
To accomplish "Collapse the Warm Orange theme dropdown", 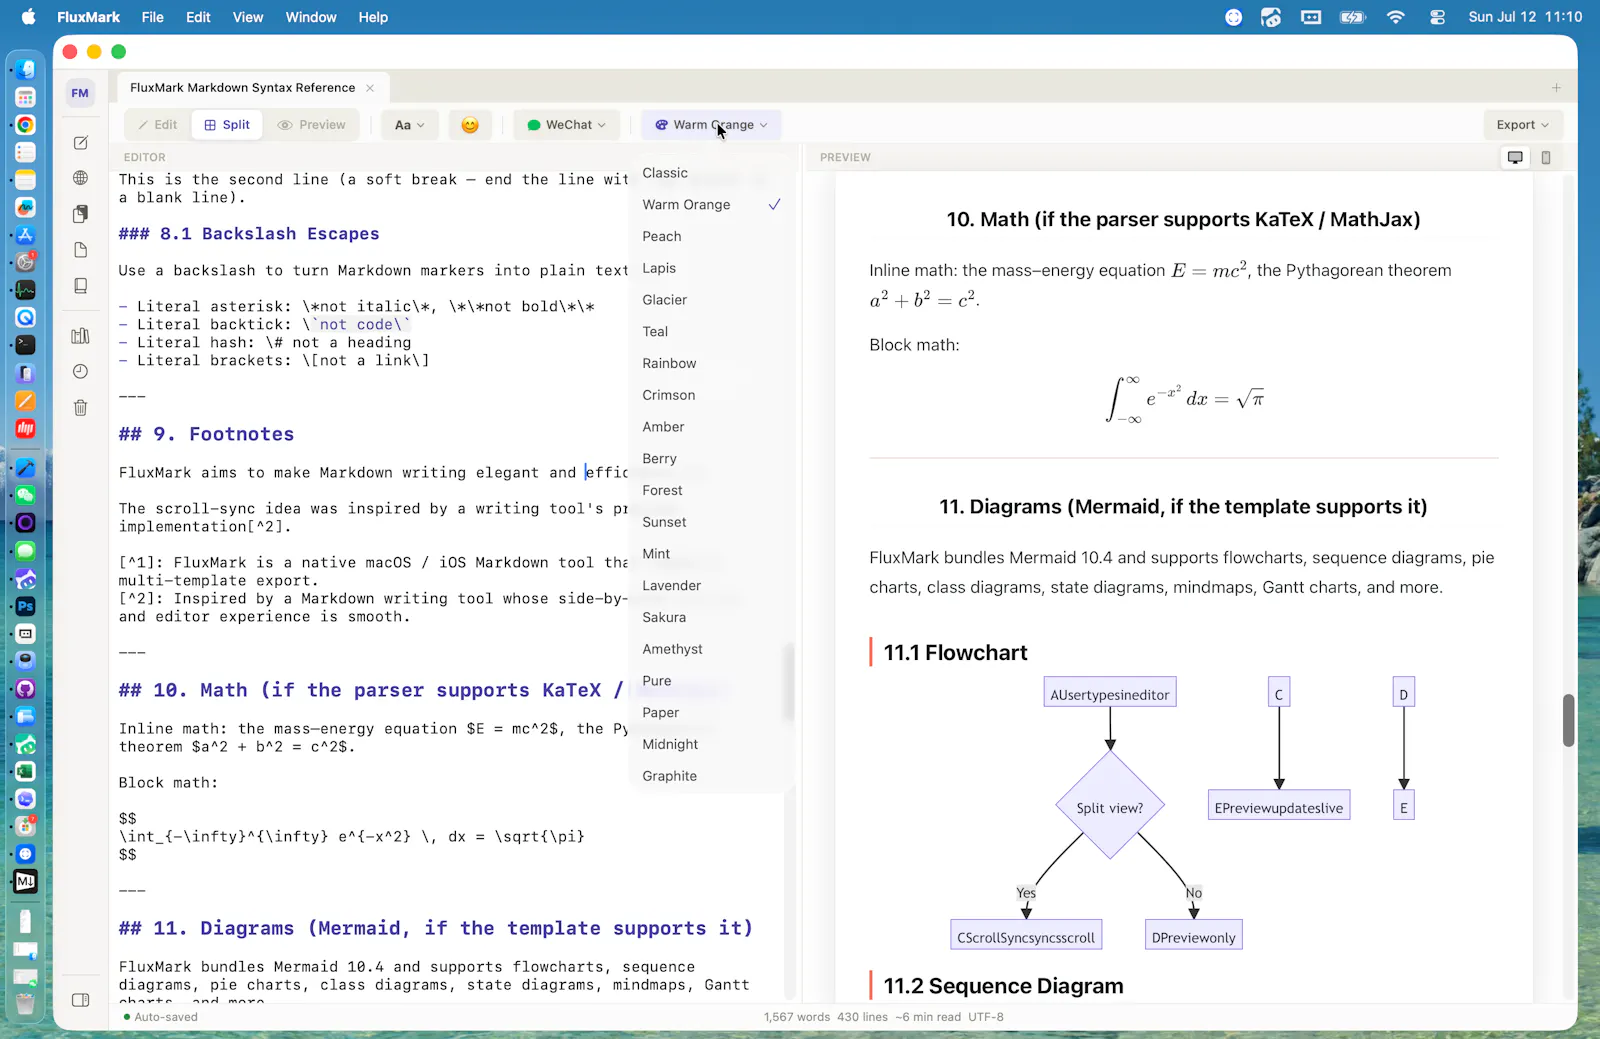I will click(711, 125).
